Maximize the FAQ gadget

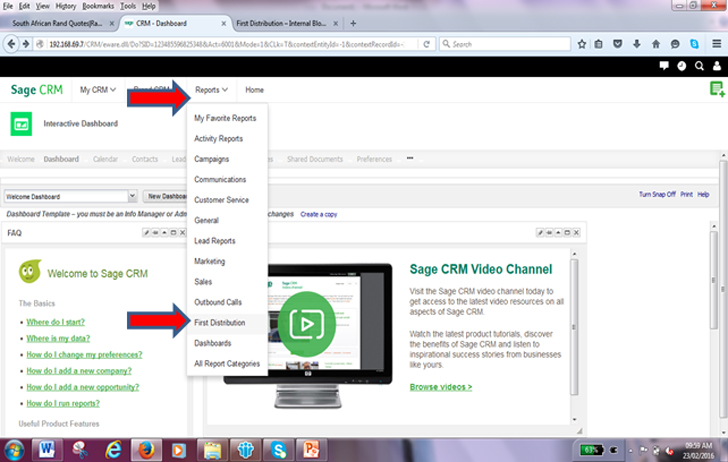(173, 233)
